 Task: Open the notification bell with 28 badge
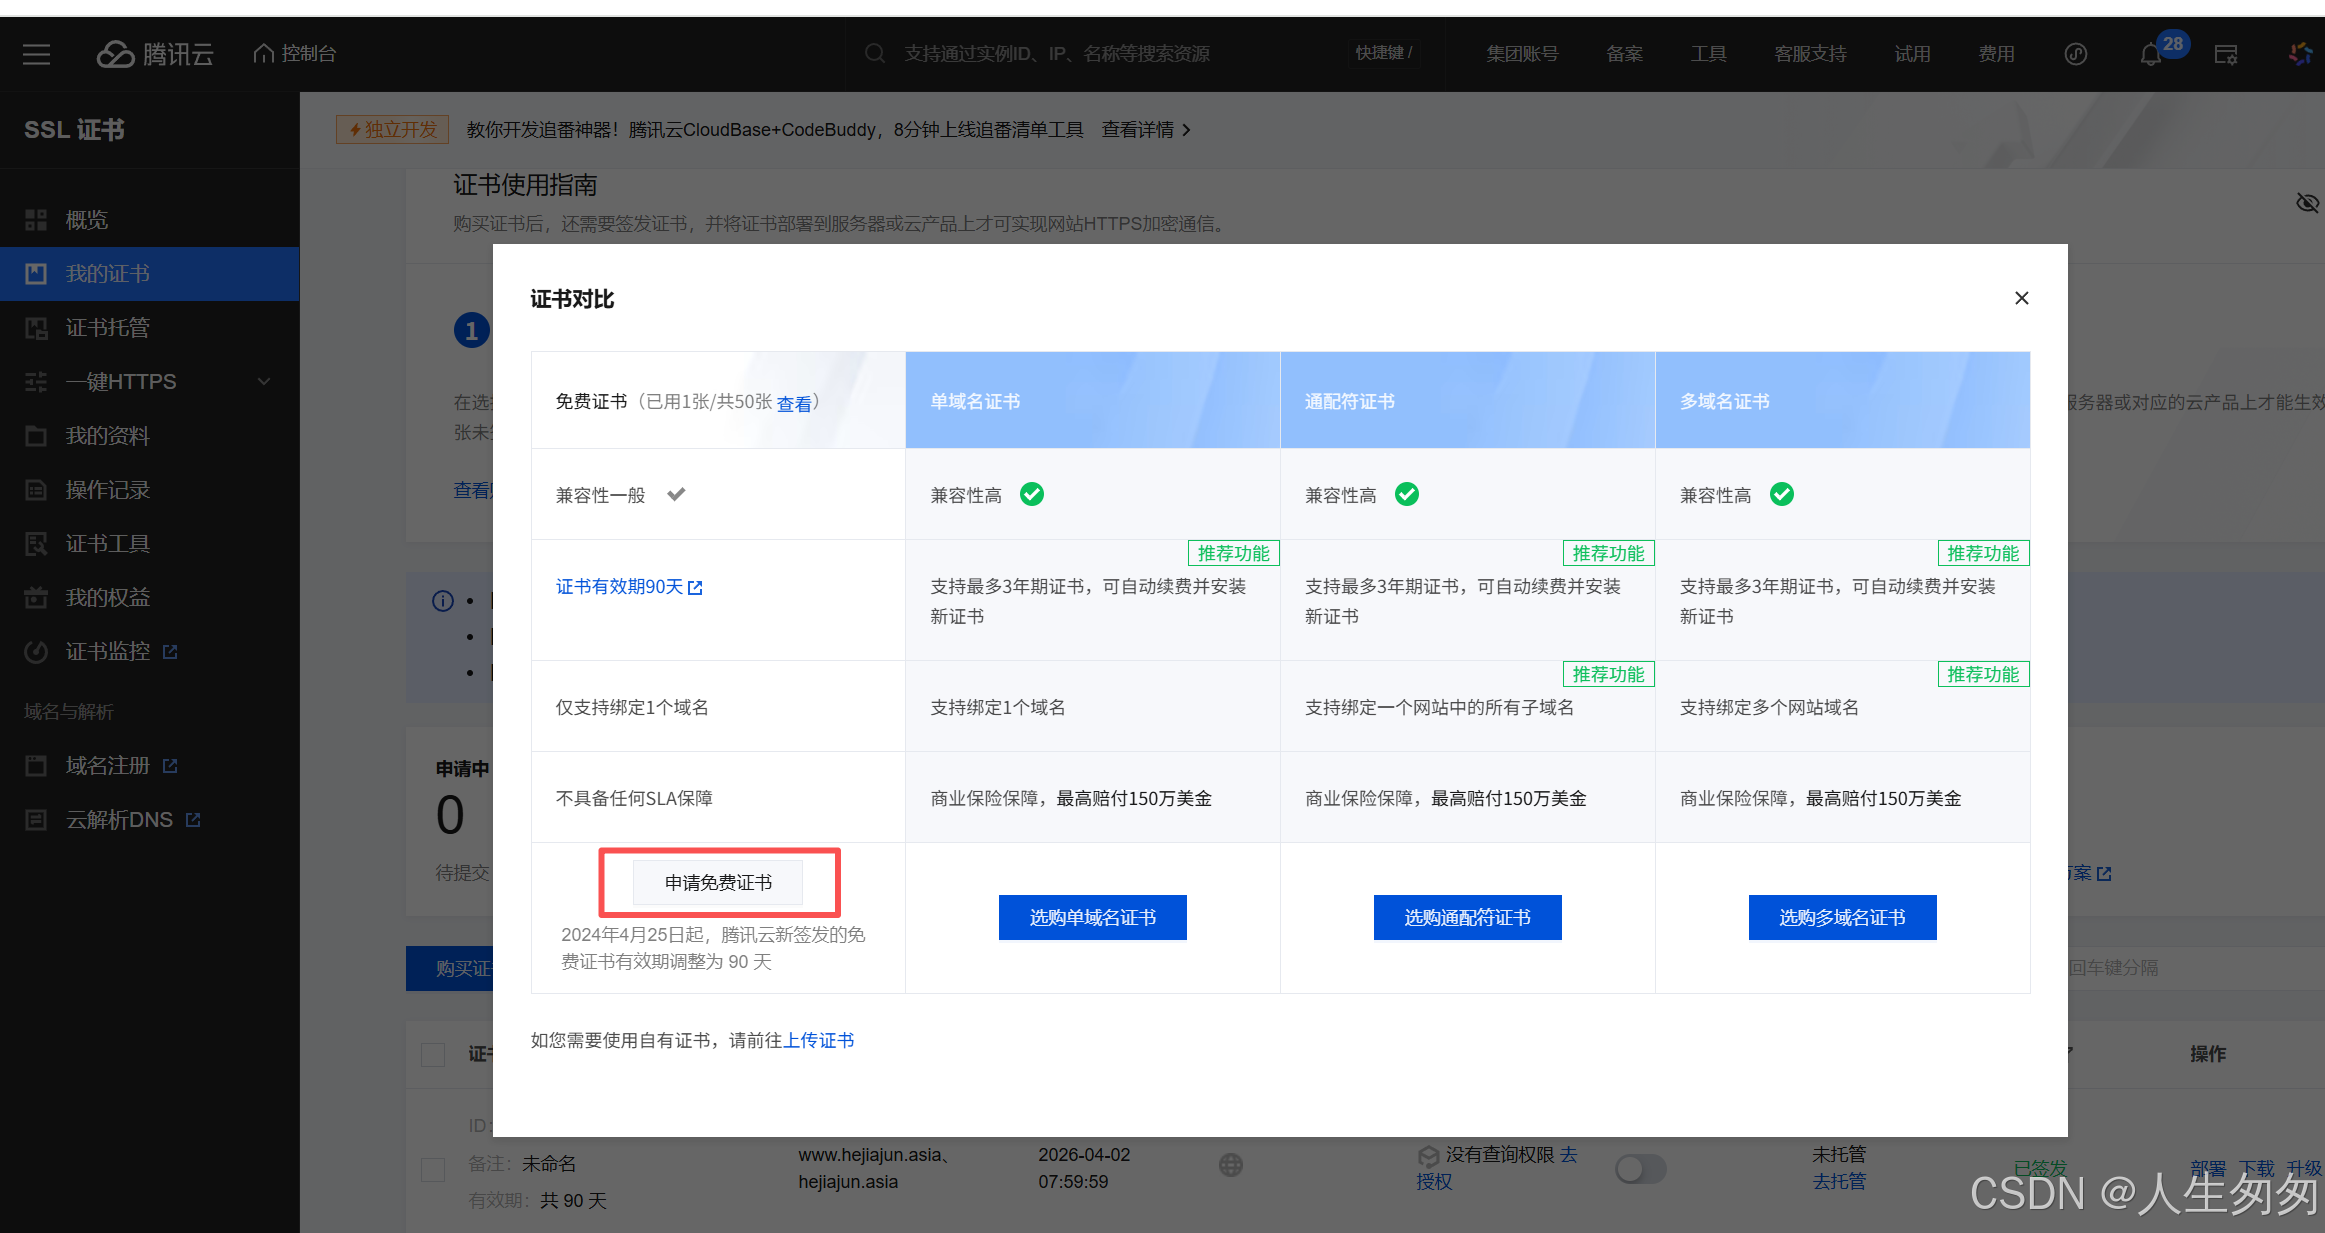tap(2150, 55)
